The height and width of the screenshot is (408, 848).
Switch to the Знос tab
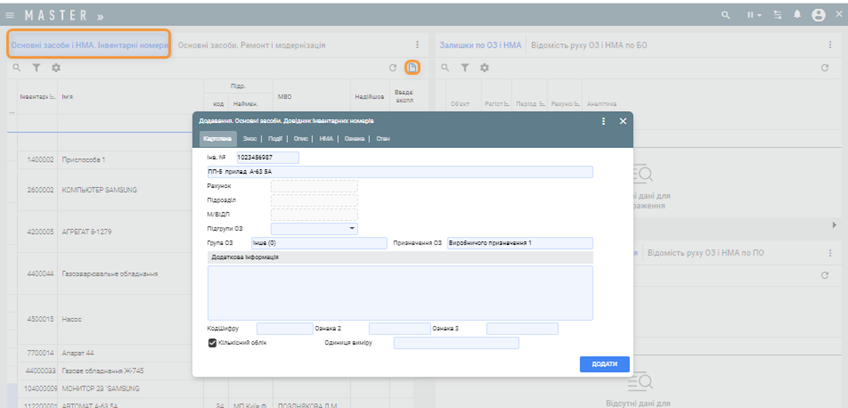250,139
